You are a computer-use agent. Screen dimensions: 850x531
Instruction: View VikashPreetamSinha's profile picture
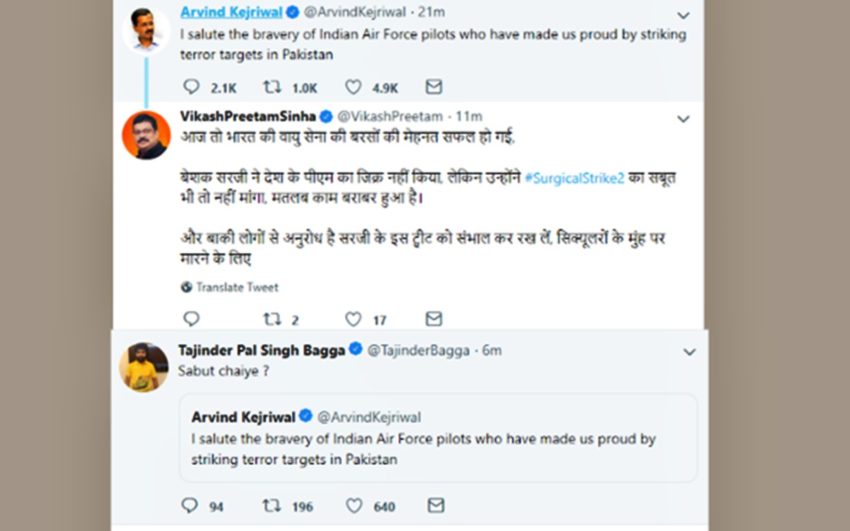146,135
